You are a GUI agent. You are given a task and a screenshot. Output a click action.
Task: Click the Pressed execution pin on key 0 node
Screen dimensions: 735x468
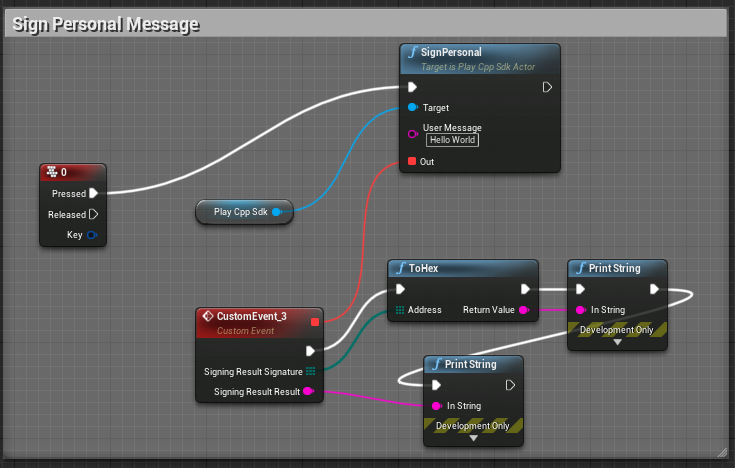93,193
